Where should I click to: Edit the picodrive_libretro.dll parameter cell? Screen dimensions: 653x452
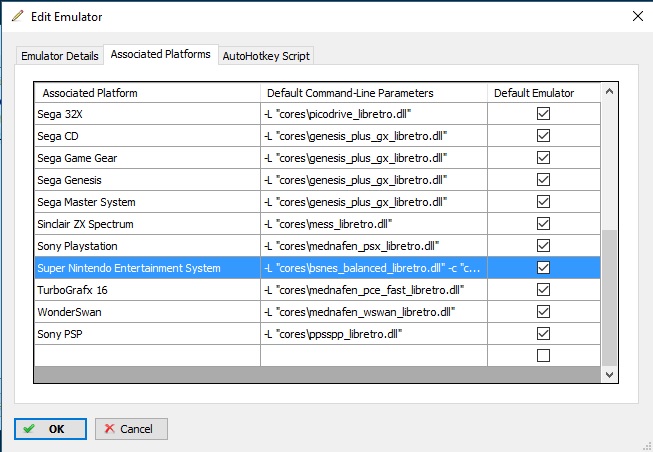(374, 114)
